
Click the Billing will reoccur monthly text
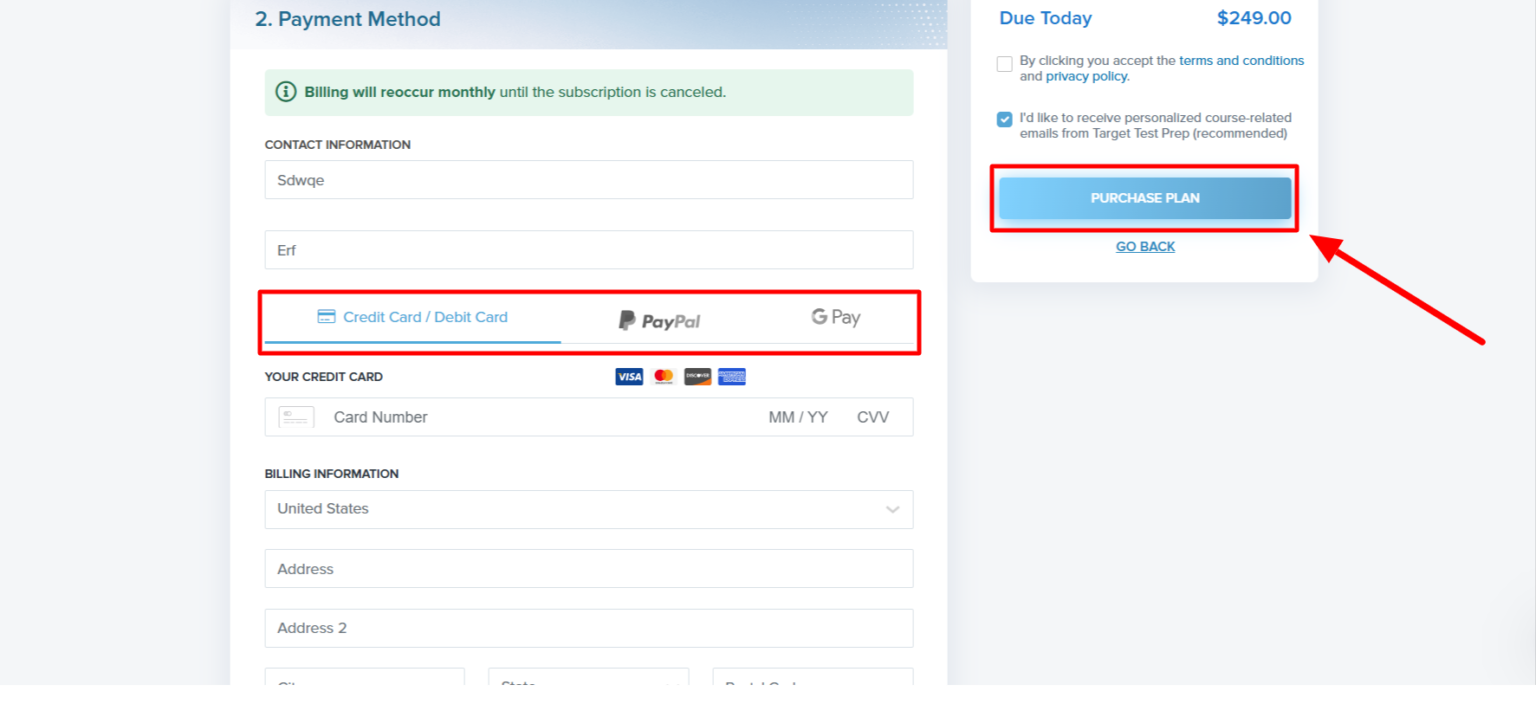tap(400, 92)
